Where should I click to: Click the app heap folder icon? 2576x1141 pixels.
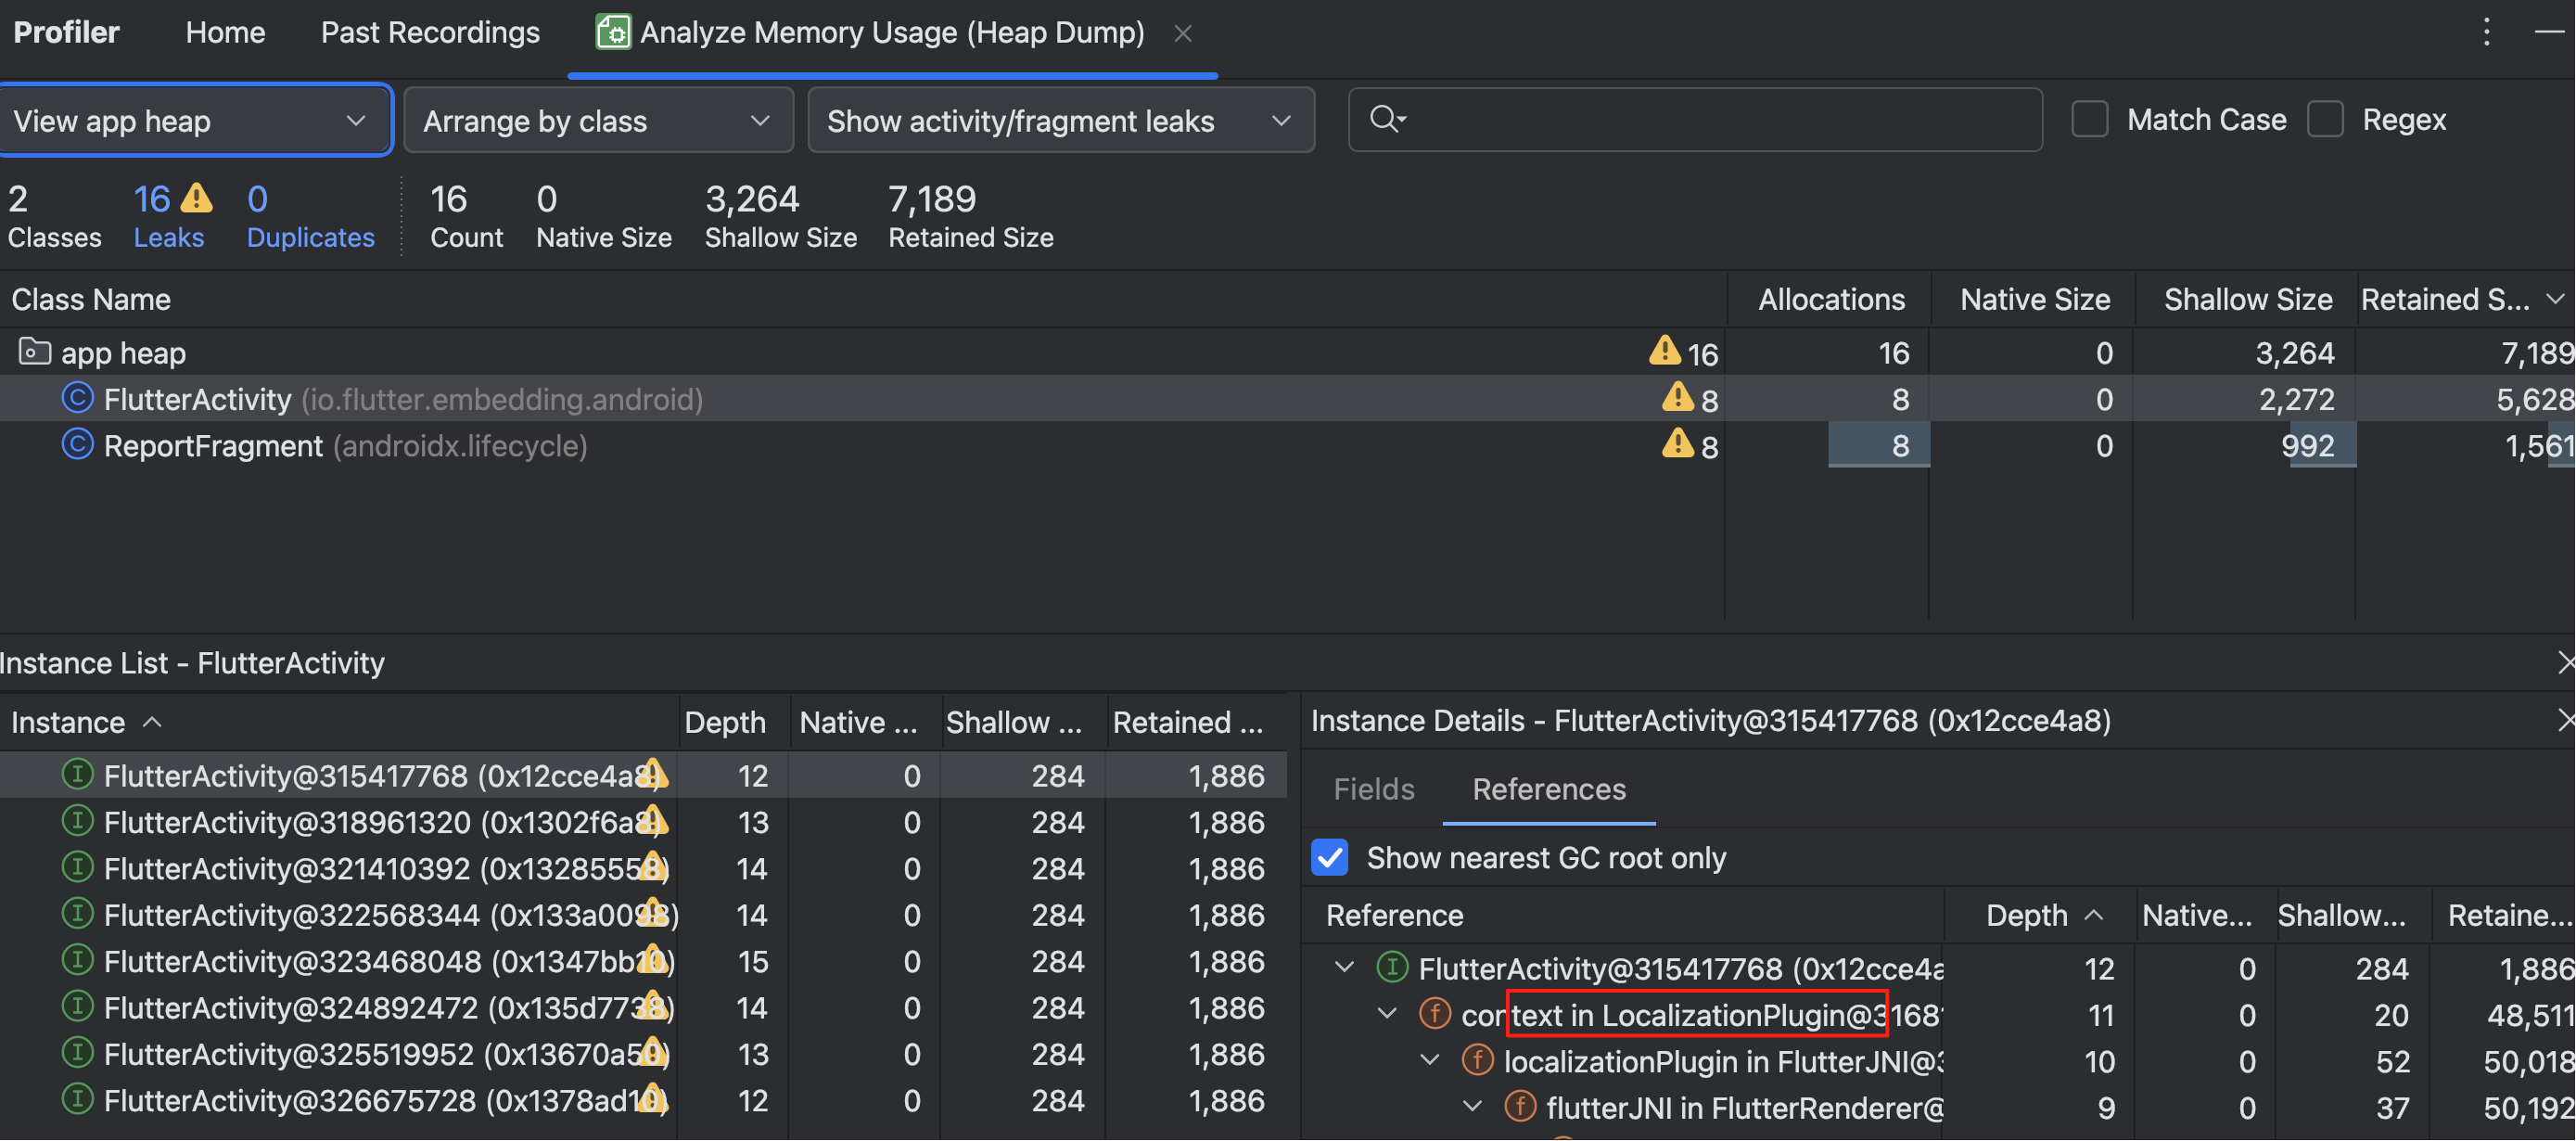click(34, 352)
